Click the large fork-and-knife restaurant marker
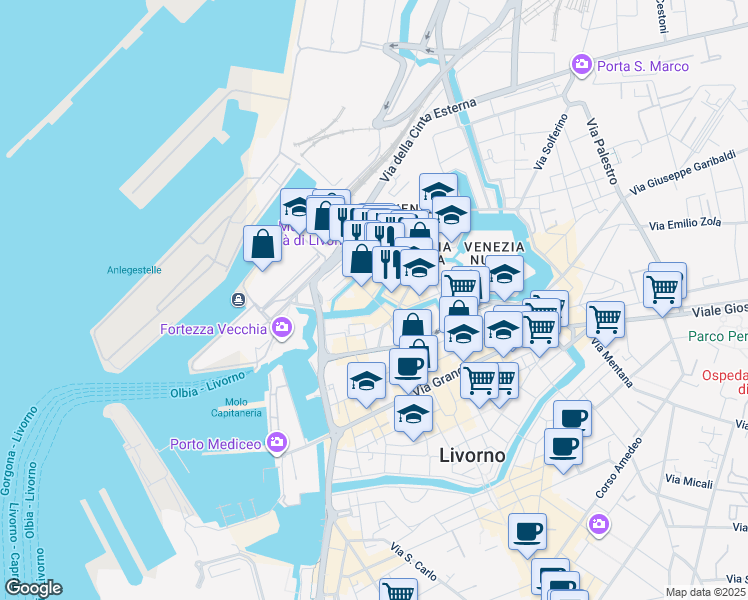Screen dimensions: 748x600 (x=391, y=269)
